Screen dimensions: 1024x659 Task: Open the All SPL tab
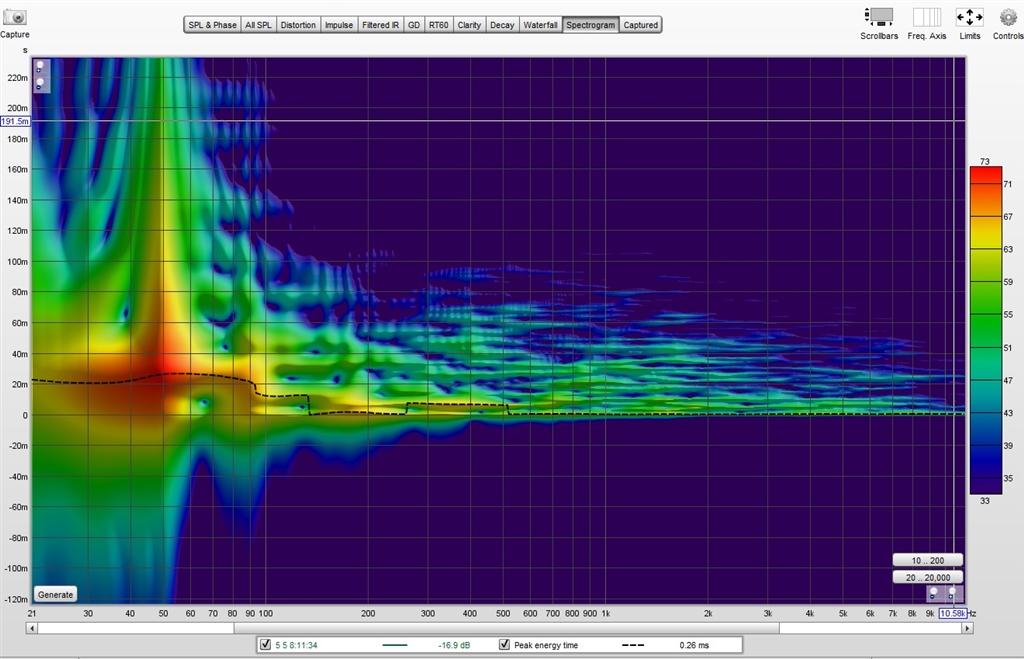[258, 25]
